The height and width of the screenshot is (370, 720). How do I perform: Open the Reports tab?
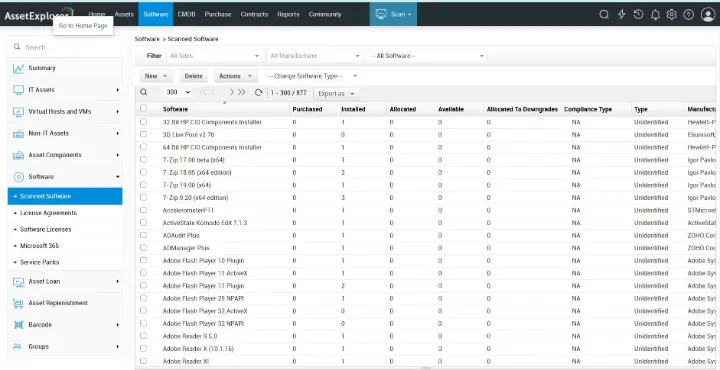click(288, 14)
